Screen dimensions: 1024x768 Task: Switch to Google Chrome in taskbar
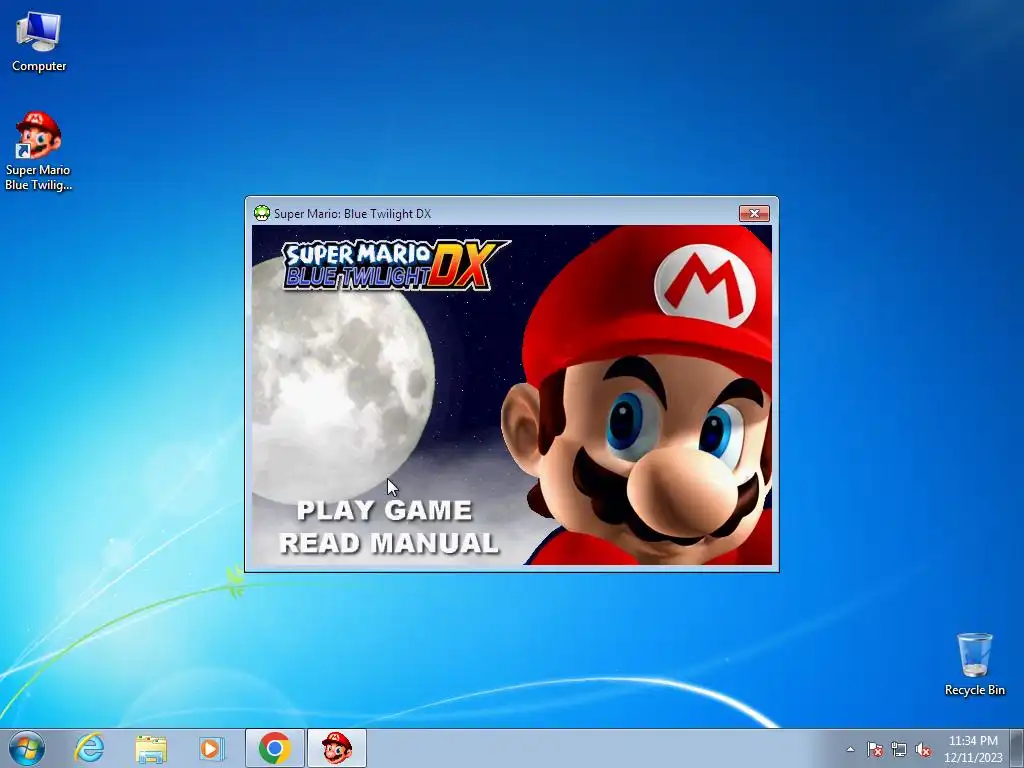(x=274, y=748)
